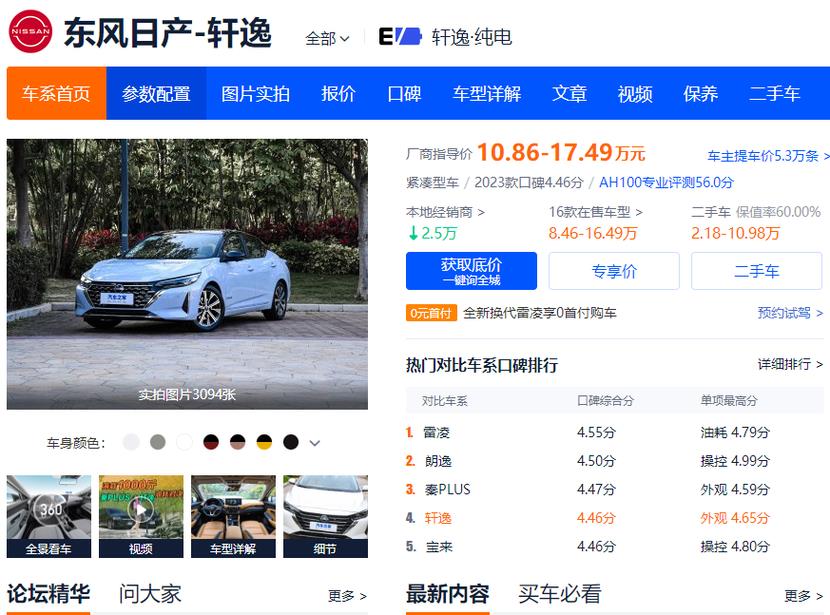Click the 2.18-10.98万 used car price
The width and height of the screenshot is (830, 615).
(x=735, y=233)
